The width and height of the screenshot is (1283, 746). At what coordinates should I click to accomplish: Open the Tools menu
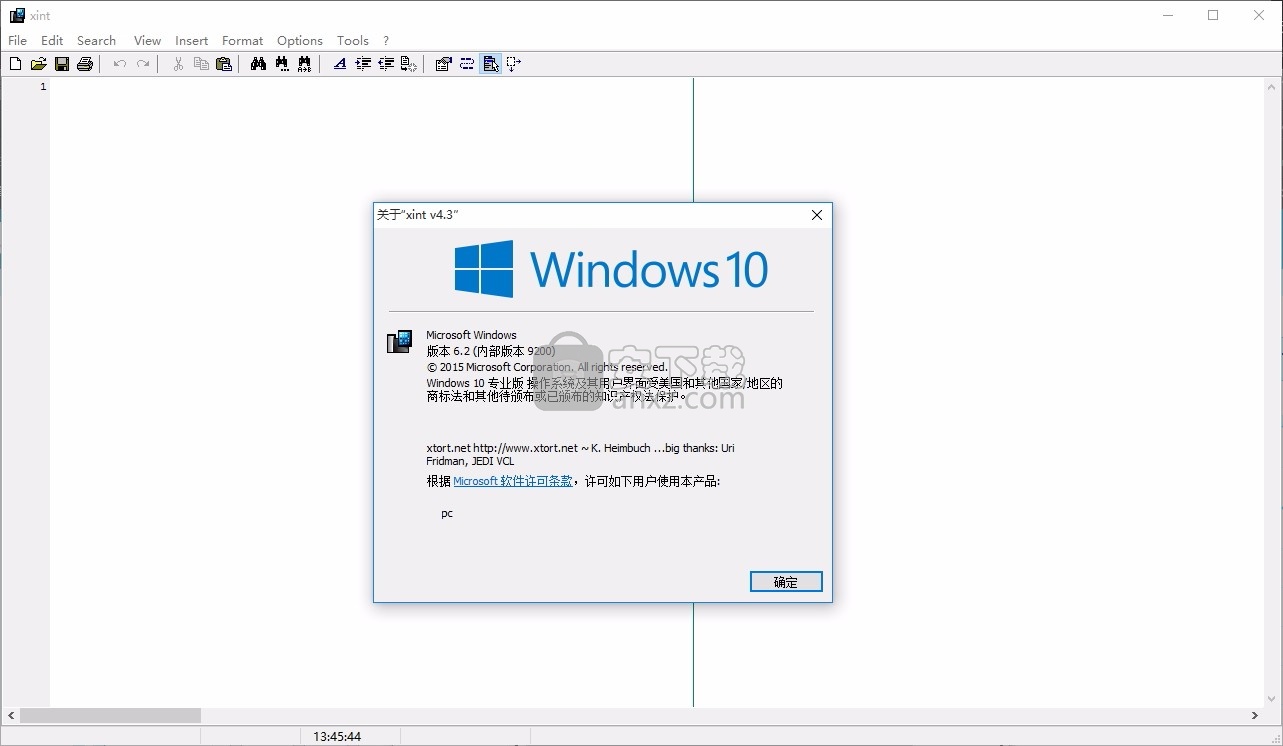(x=353, y=41)
